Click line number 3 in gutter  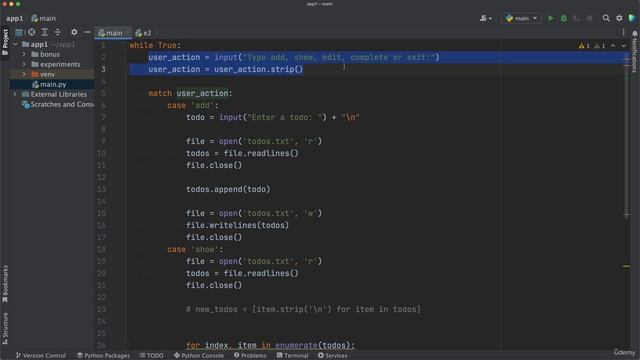point(103,69)
